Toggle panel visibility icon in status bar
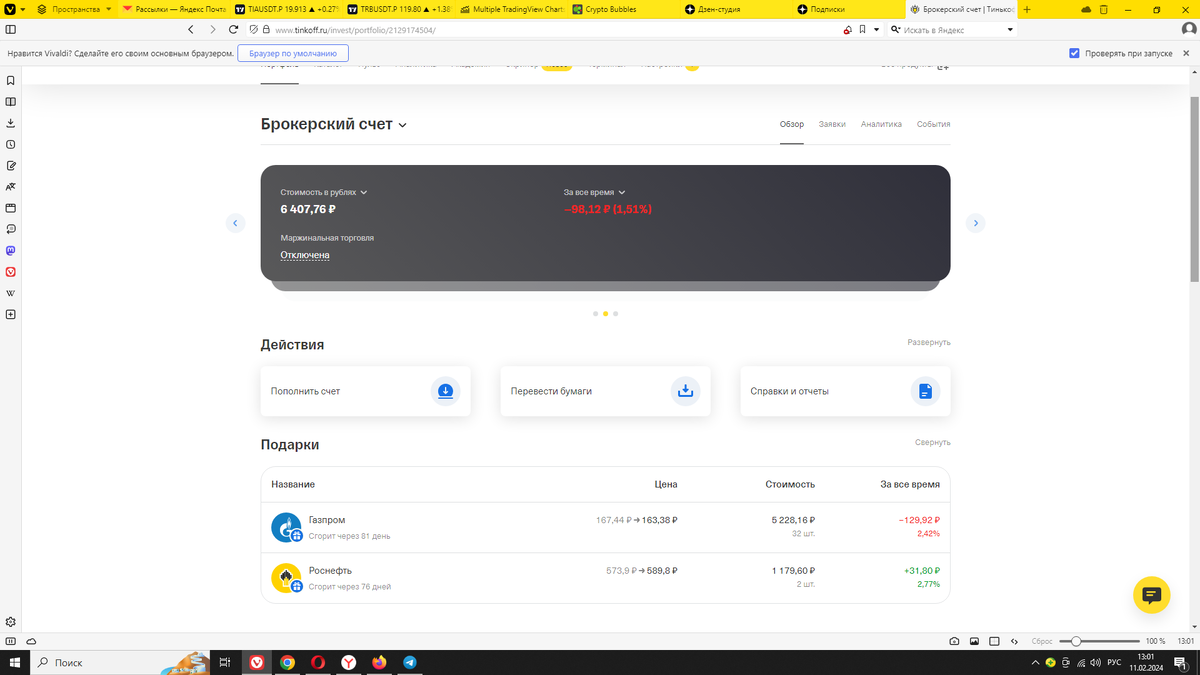 (x=11, y=641)
